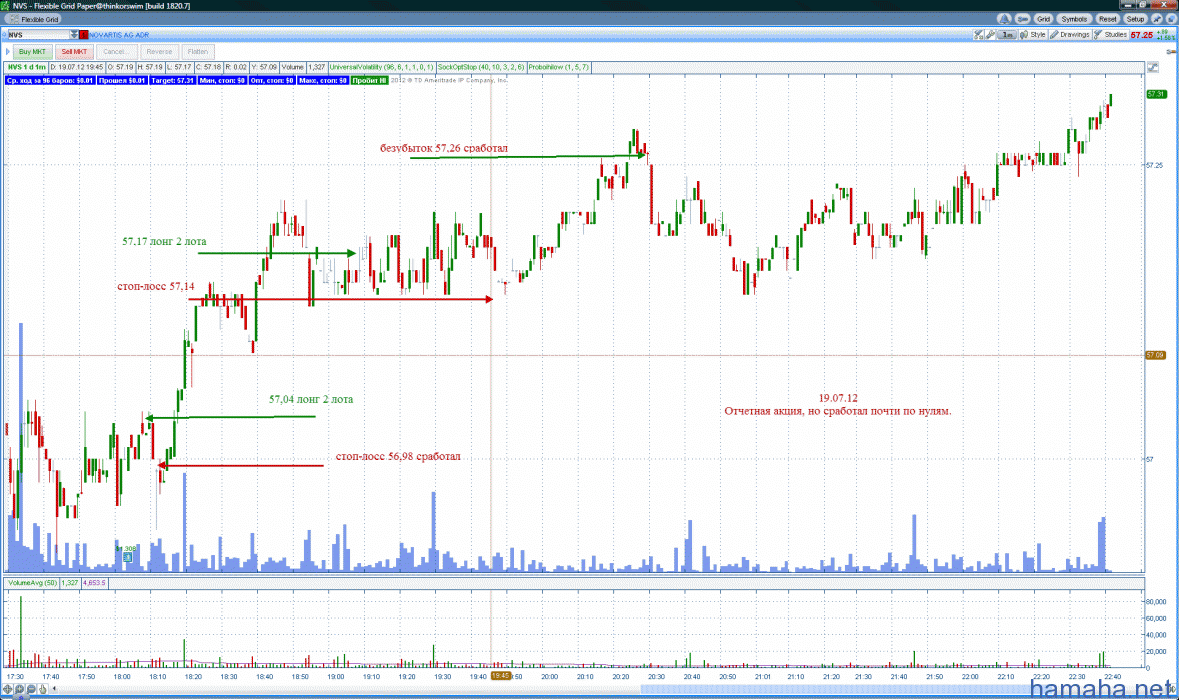The image size is (1179, 700).
Task: Click the NVS symbol input field
Action: click(x=38, y=35)
